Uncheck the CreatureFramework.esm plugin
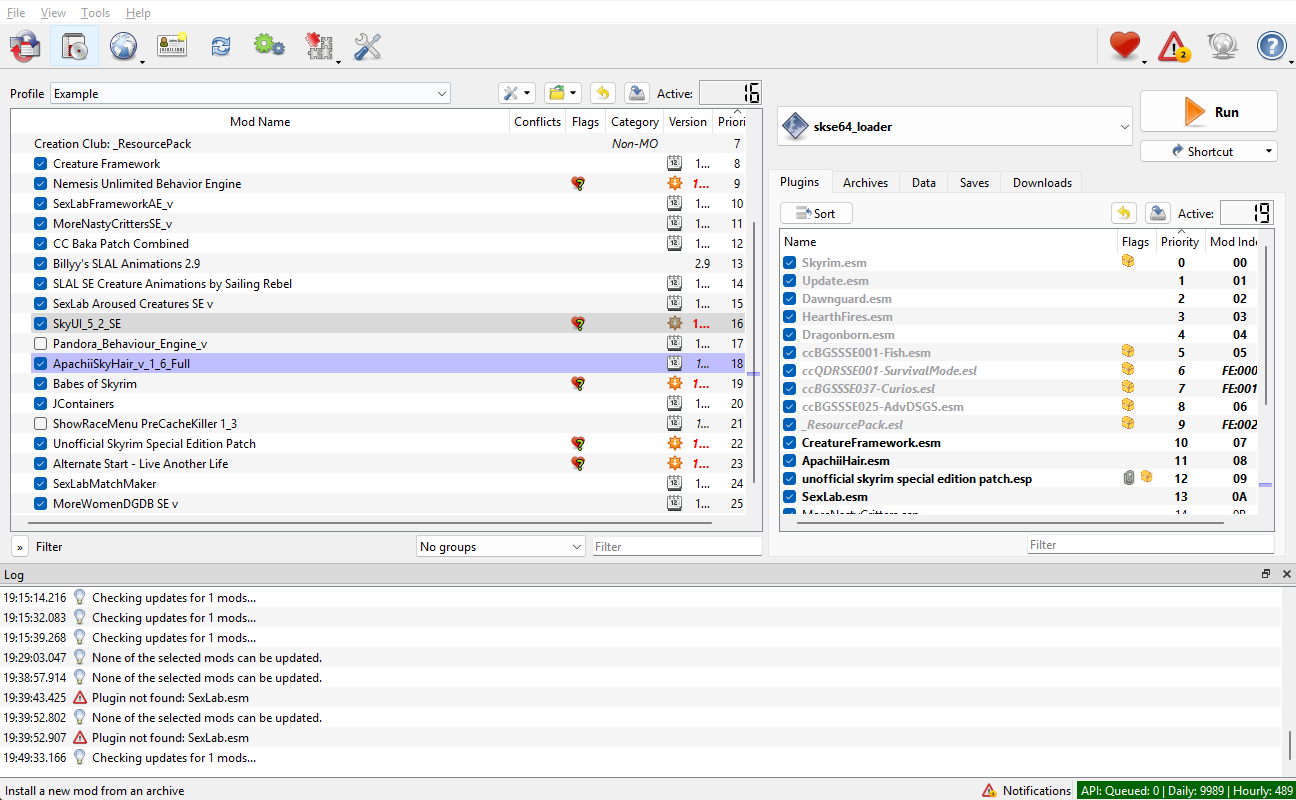This screenshot has height=800, width=1296. coord(790,443)
